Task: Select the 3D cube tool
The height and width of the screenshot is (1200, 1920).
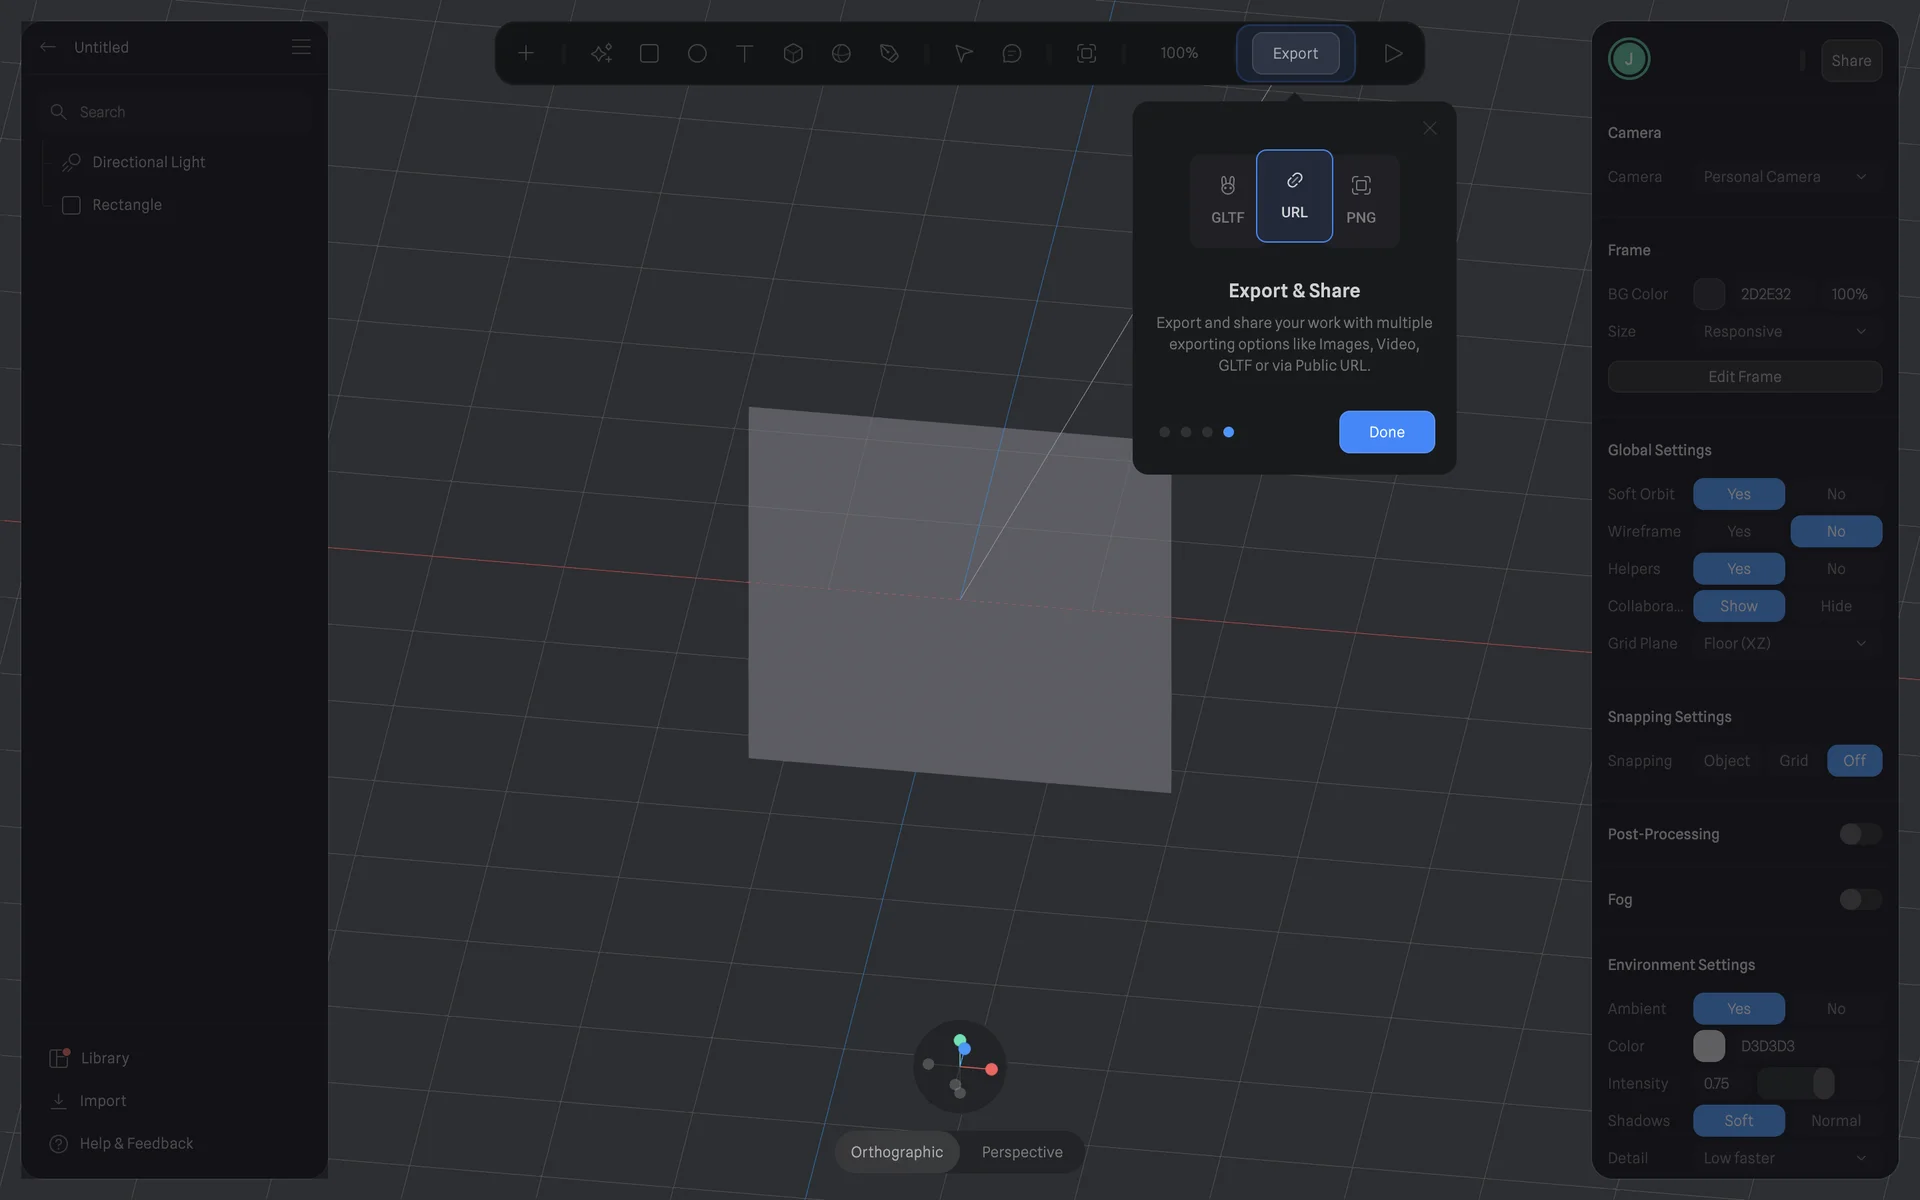Action: pyautogui.click(x=793, y=53)
